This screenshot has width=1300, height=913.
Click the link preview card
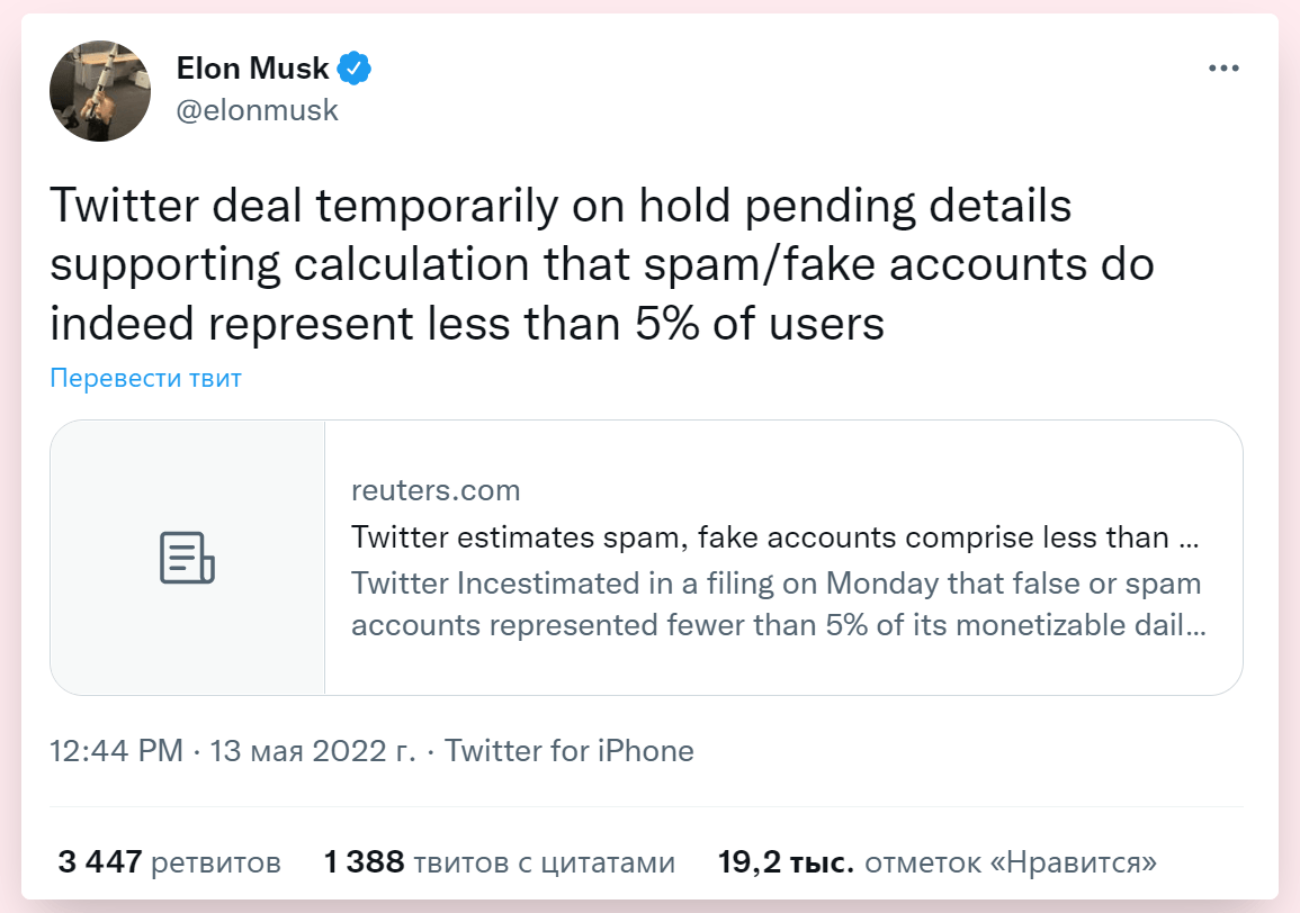pyautogui.click(x=650, y=557)
